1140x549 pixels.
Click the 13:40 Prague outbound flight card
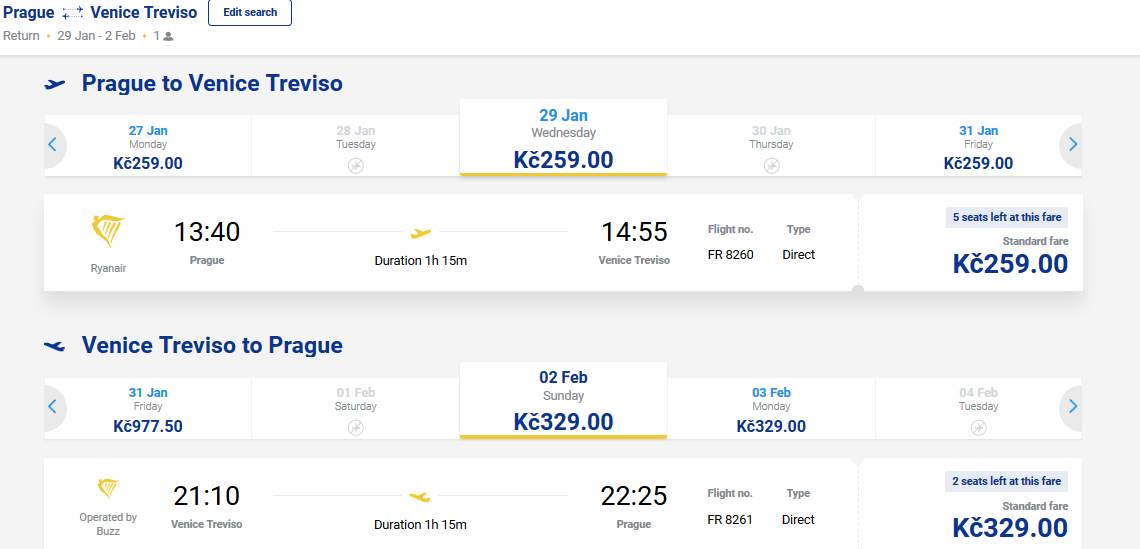tap(563, 242)
